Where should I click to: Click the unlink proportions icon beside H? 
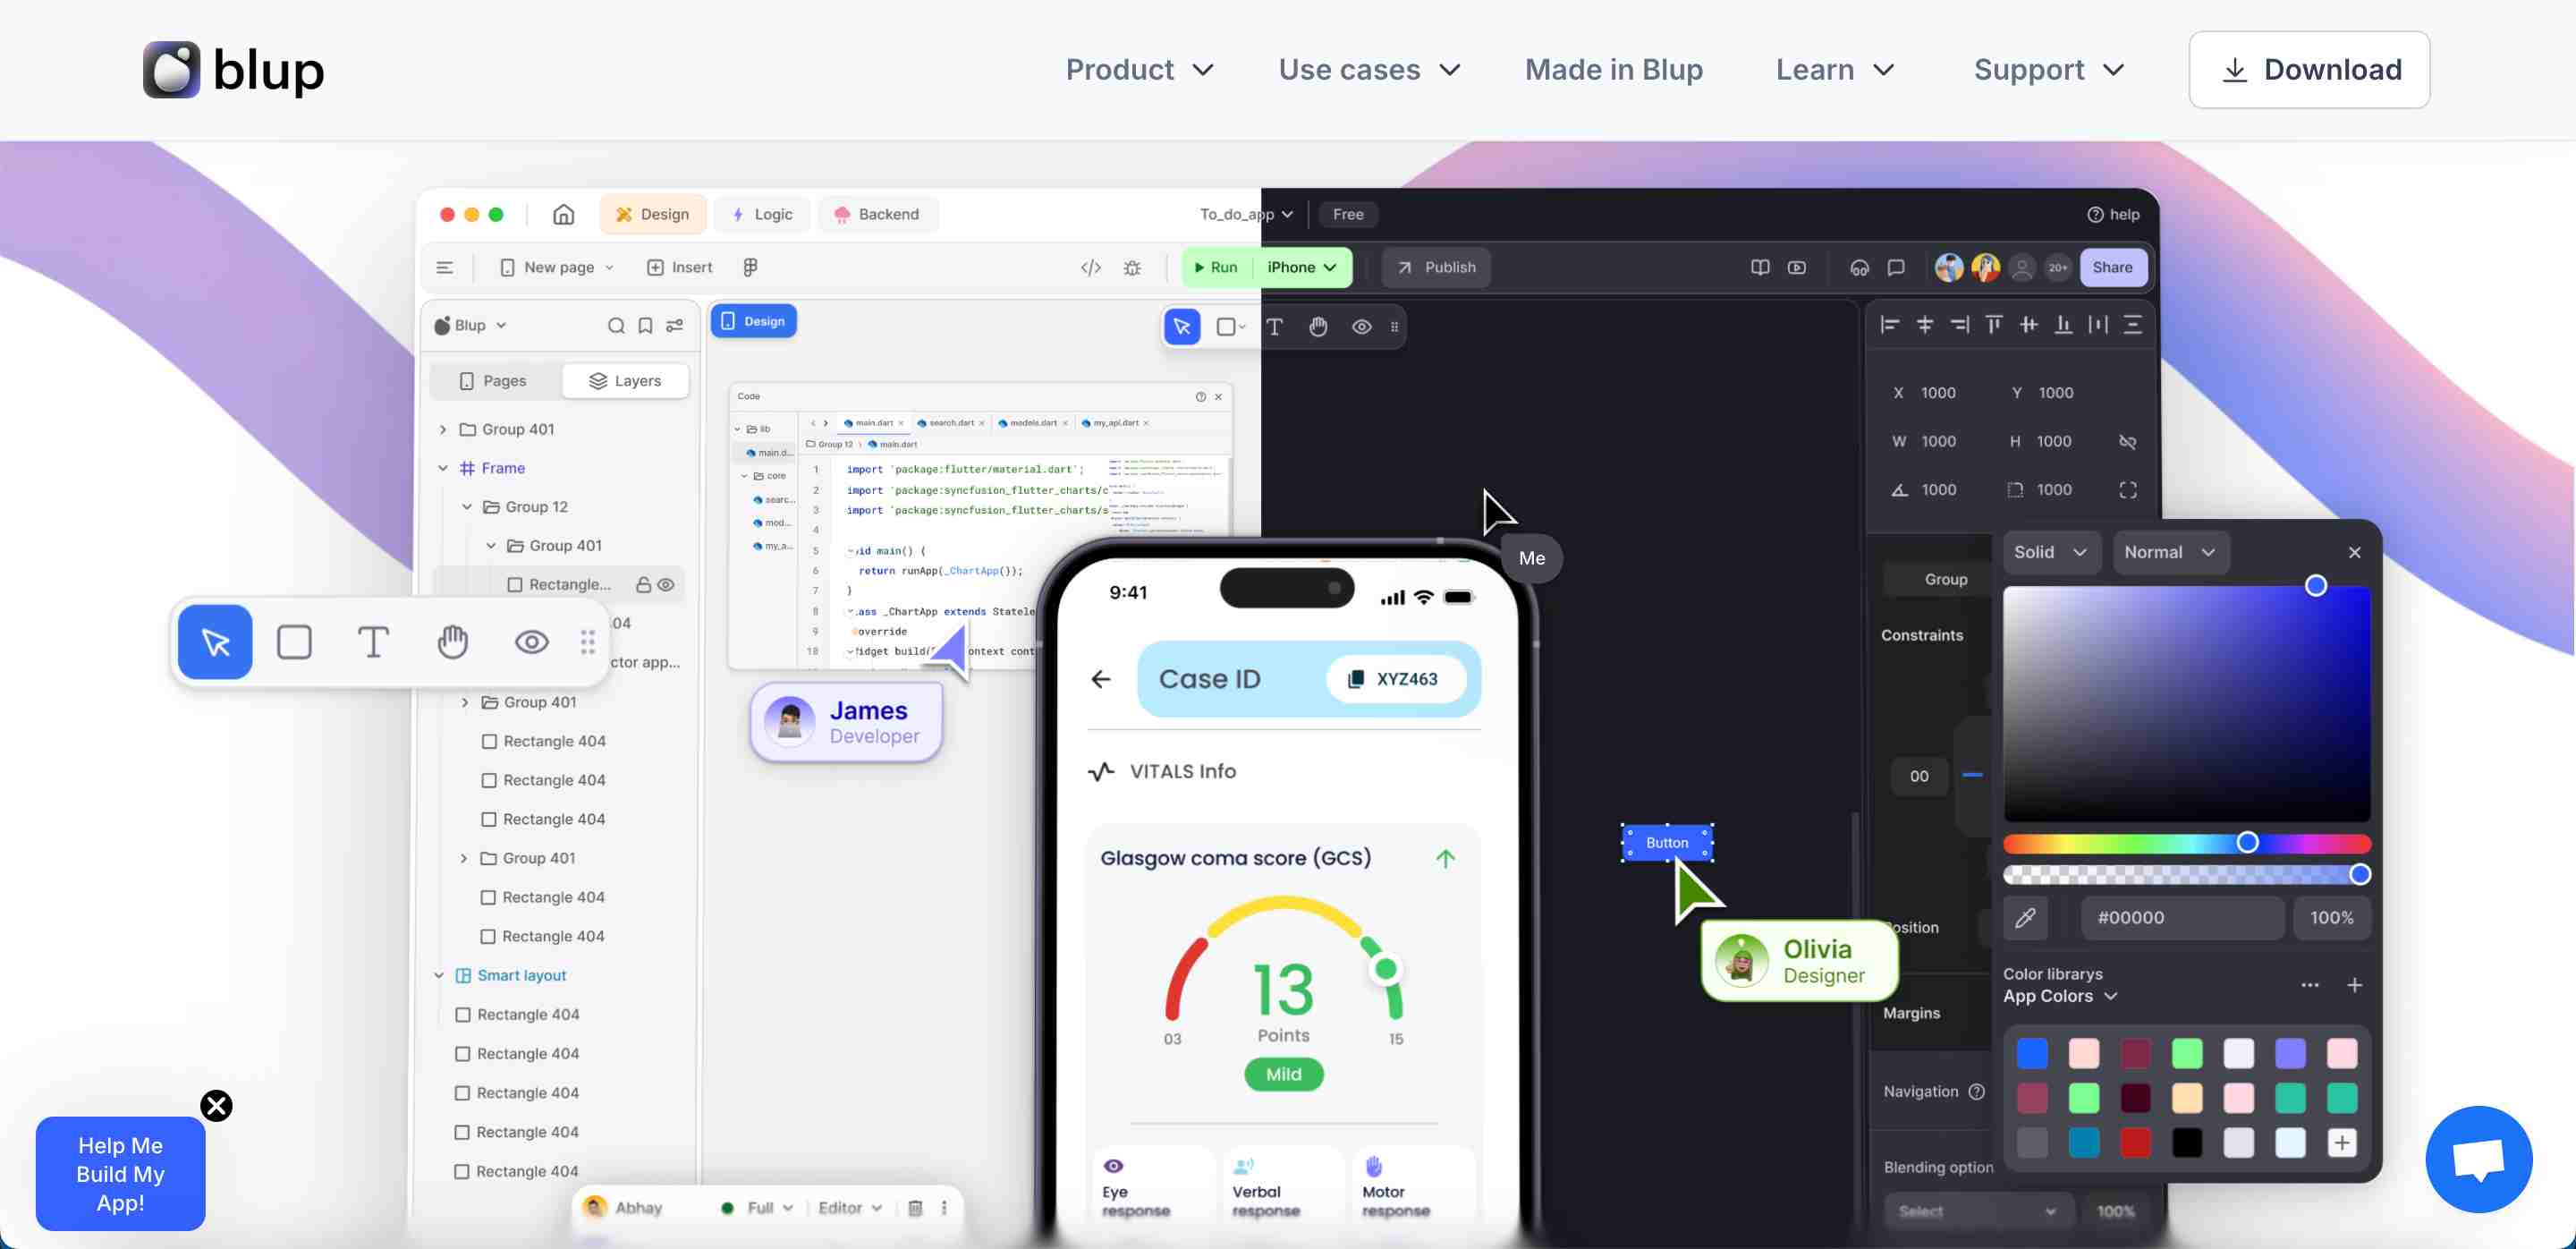(x=2127, y=441)
